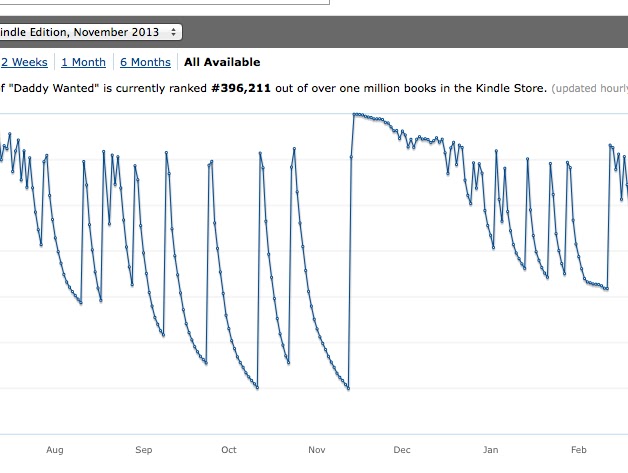Click the Dec axis label

click(402, 450)
